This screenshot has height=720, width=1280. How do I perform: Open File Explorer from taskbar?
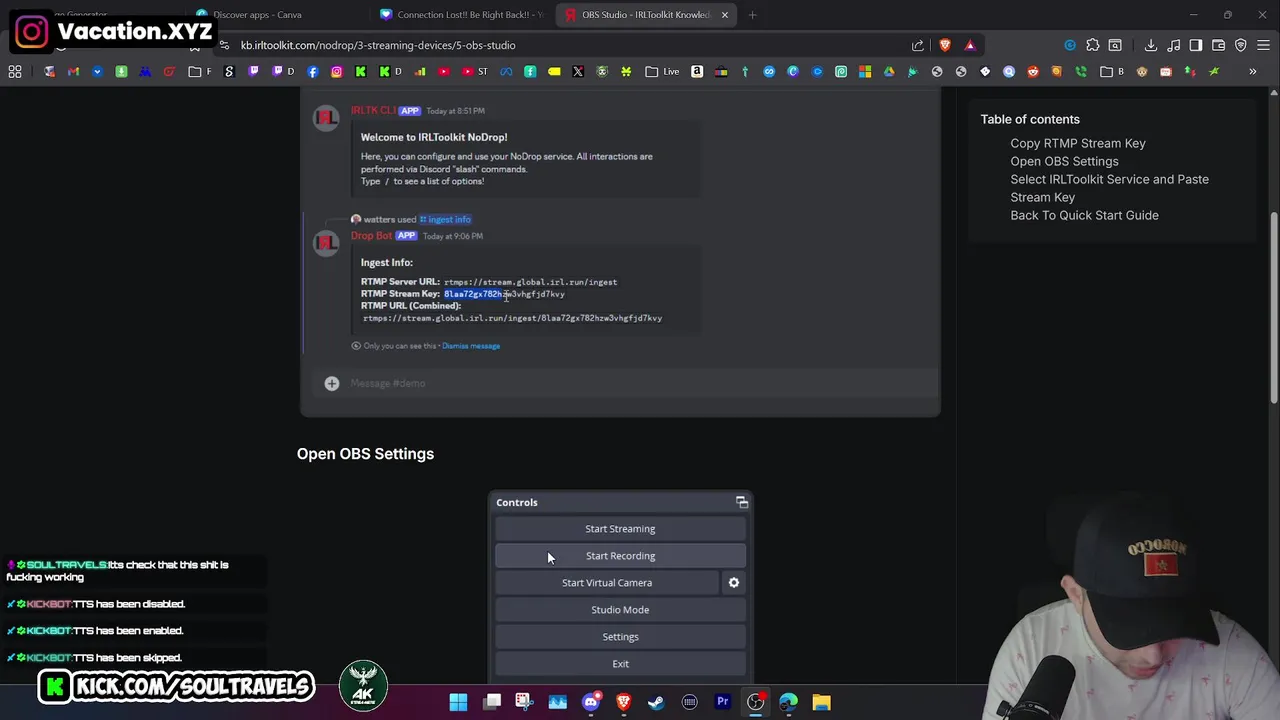coord(821,702)
